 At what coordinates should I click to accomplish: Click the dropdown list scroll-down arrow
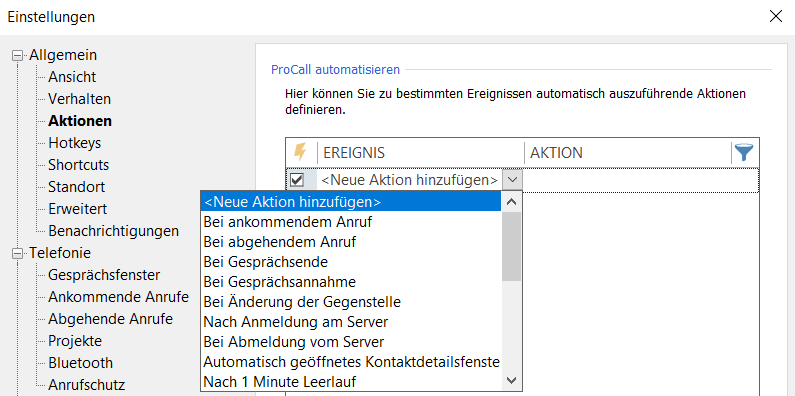pos(512,380)
